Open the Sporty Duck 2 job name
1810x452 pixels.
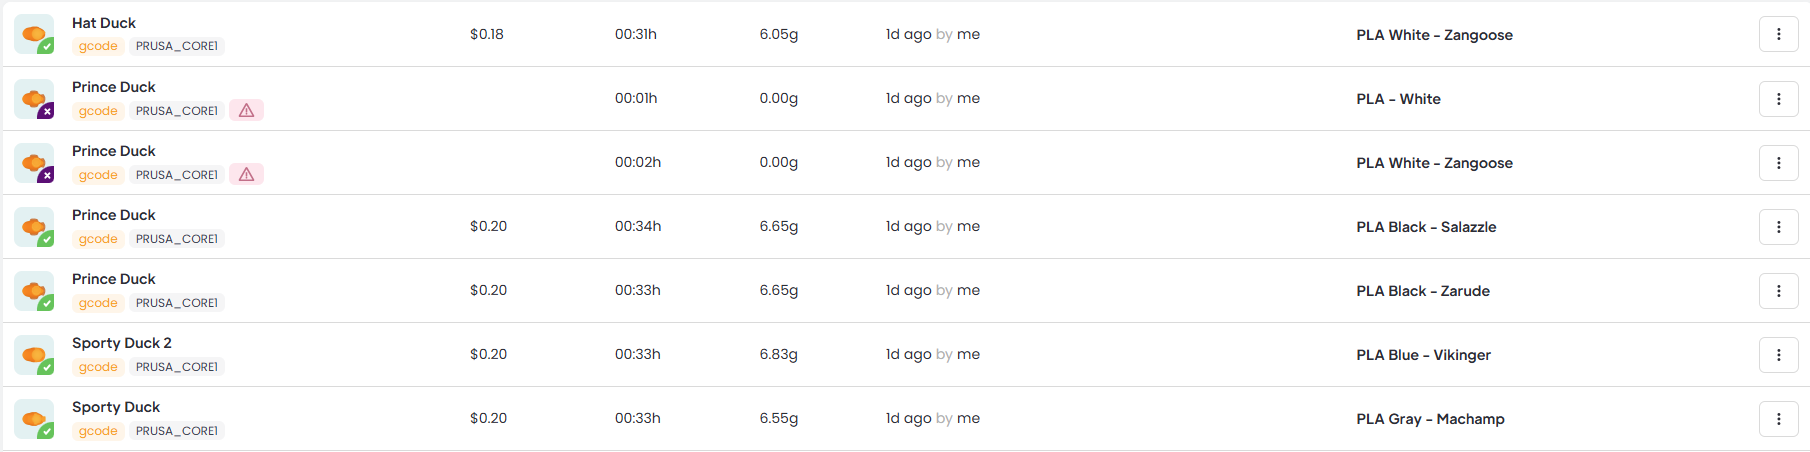122,343
